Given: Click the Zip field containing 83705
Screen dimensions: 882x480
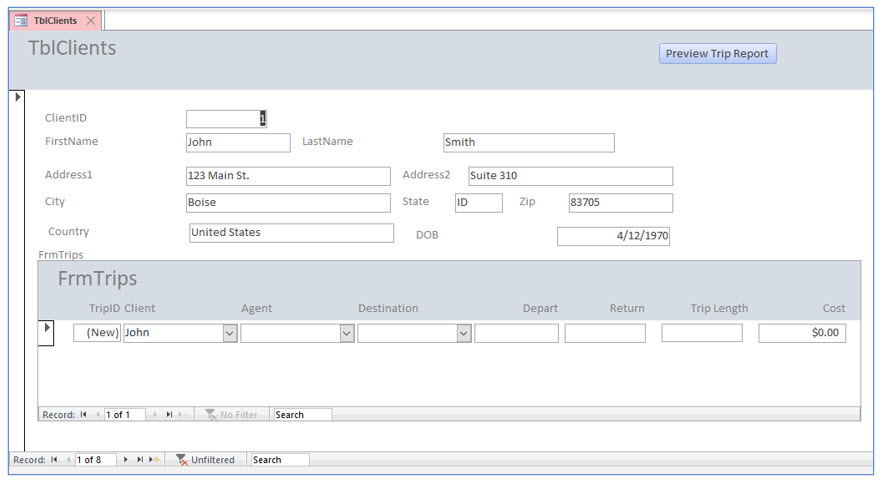Looking at the screenshot, I should tap(620, 203).
